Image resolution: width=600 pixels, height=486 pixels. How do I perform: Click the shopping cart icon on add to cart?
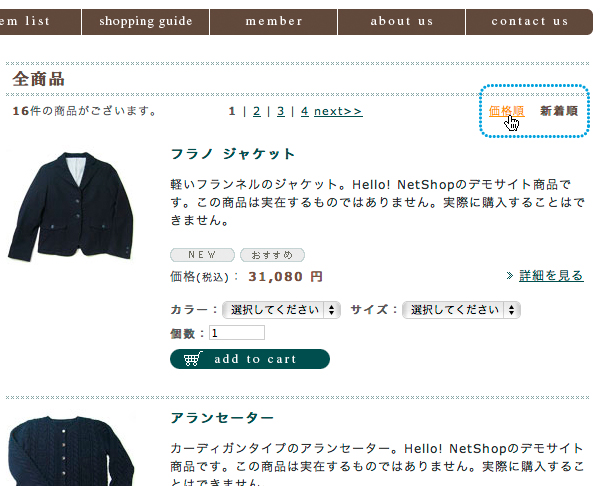click(x=193, y=359)
